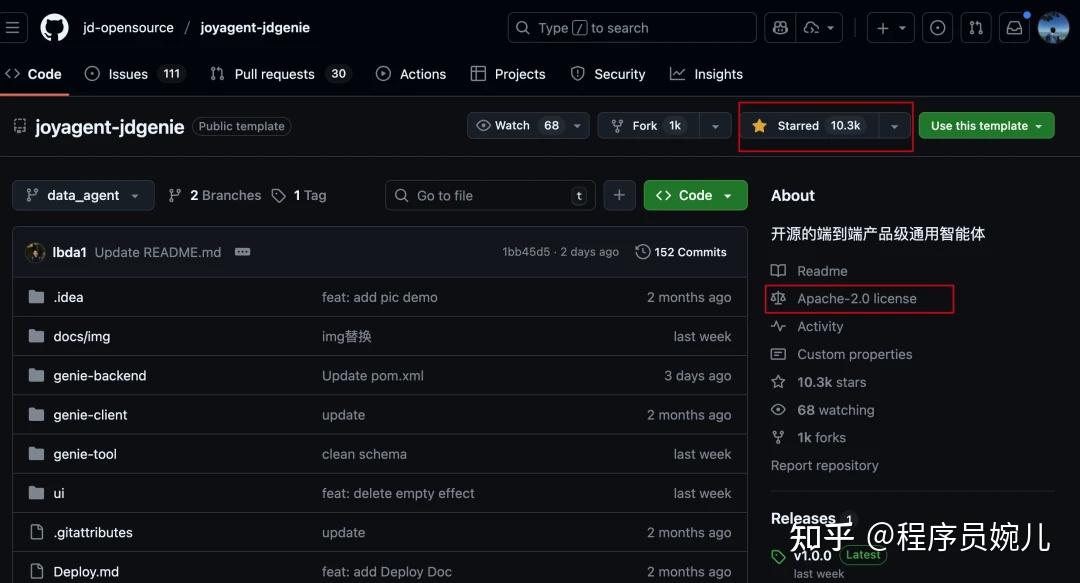1080x583 pixels.
Task: Switch to the Actions tab
Action: (x=411, y=74)
